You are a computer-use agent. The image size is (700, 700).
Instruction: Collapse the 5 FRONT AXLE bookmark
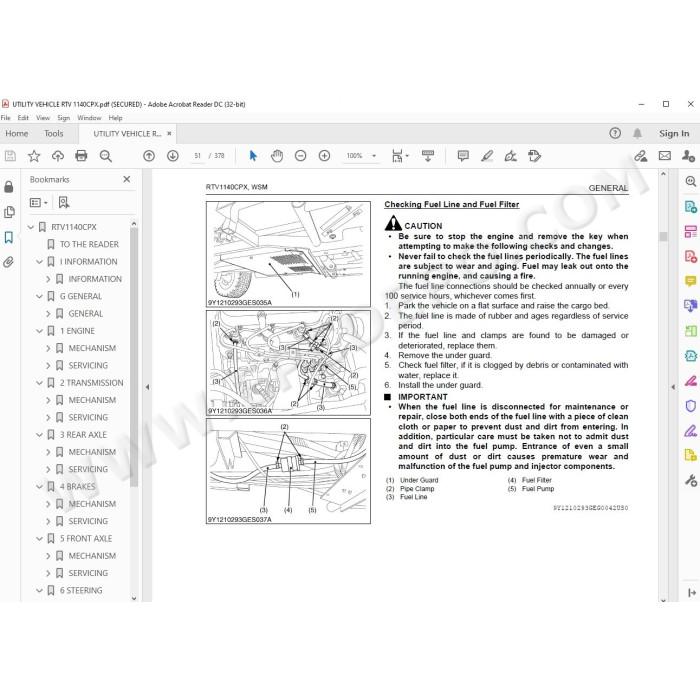39,539
